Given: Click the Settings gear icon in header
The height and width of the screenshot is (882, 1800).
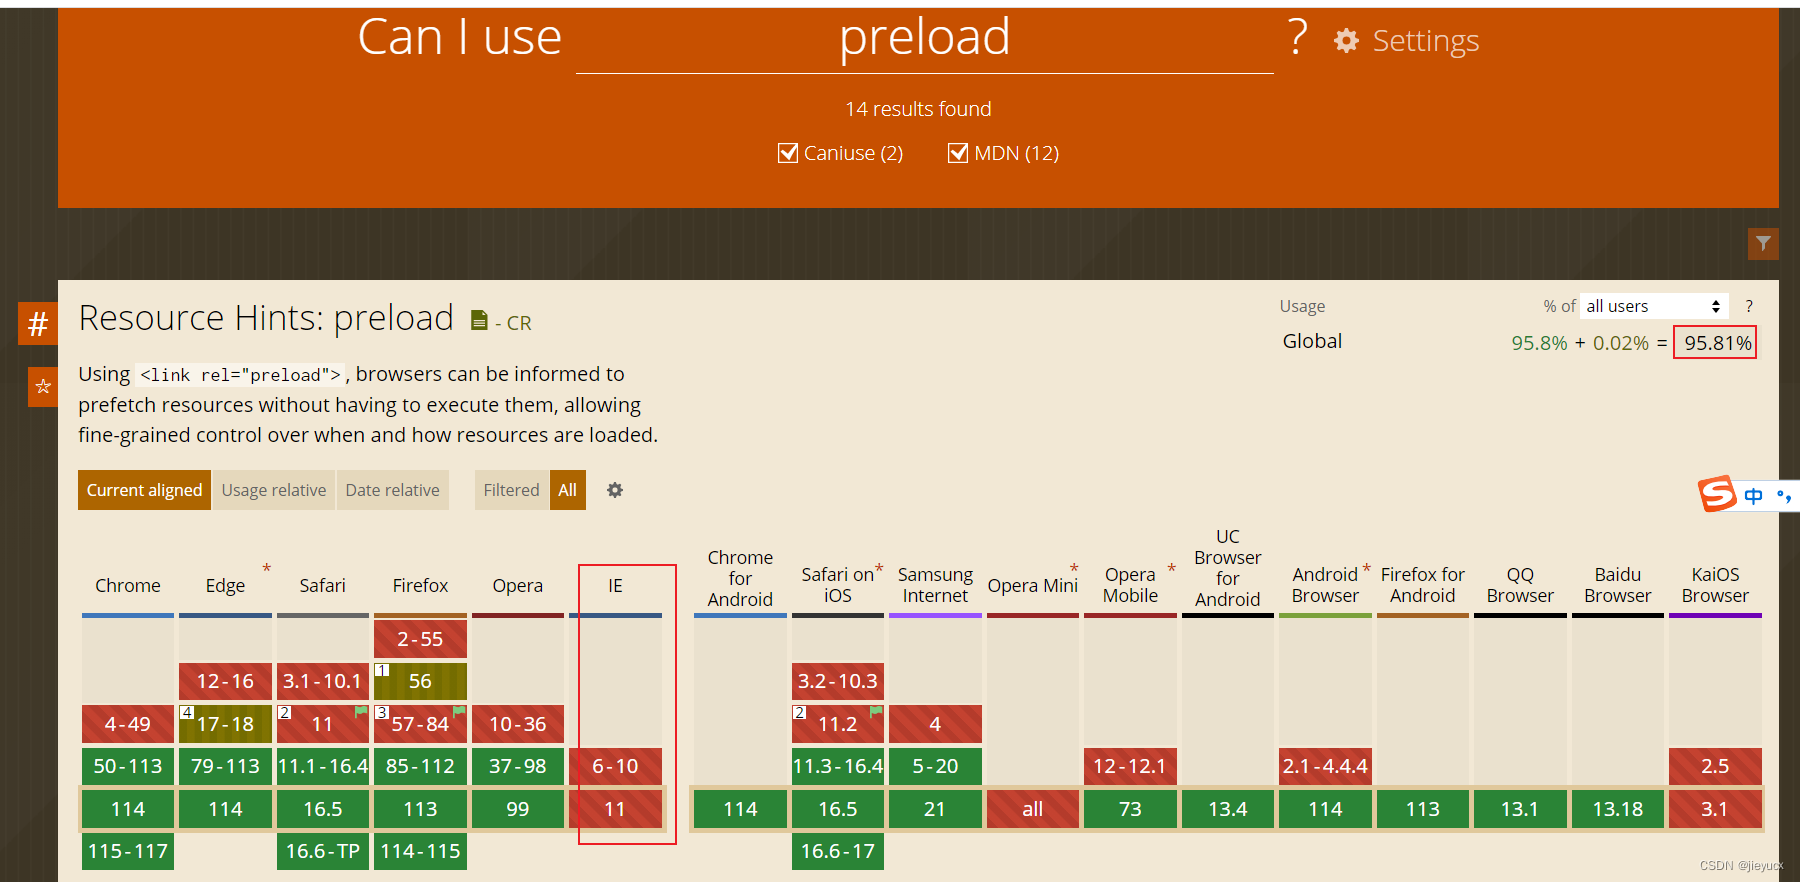Looking at the screenshot, I should point(1346,41).
